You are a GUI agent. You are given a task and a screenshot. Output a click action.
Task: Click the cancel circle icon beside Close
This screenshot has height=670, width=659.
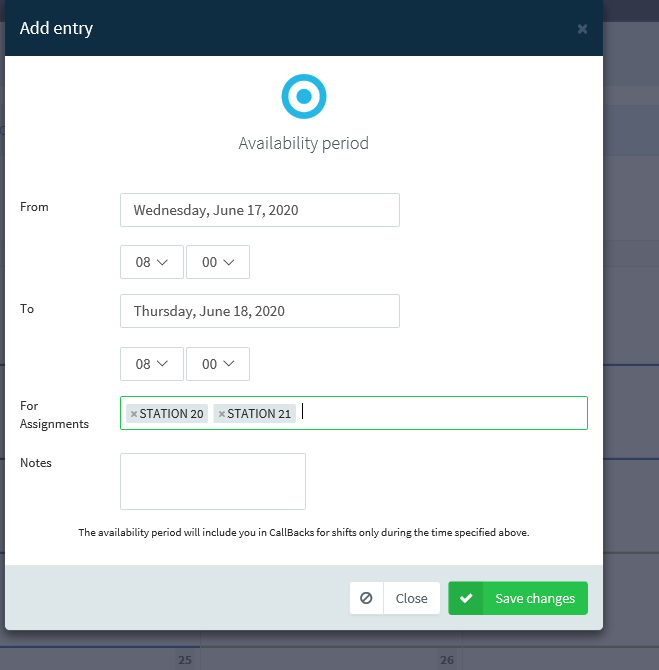pos(366,598)
